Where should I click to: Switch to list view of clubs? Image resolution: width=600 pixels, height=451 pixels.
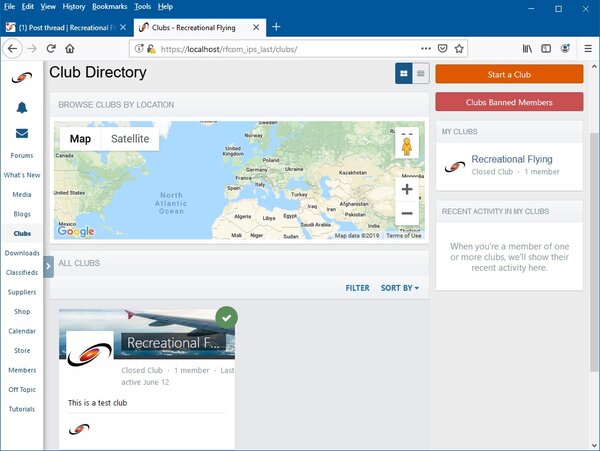pos(421,73)
